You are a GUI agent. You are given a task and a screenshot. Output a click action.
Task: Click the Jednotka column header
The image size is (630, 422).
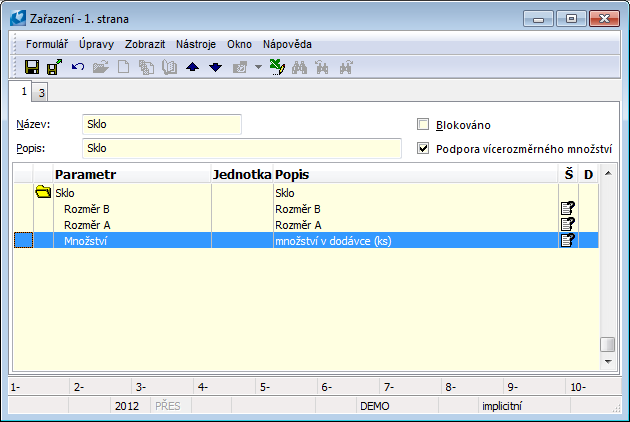242,174
